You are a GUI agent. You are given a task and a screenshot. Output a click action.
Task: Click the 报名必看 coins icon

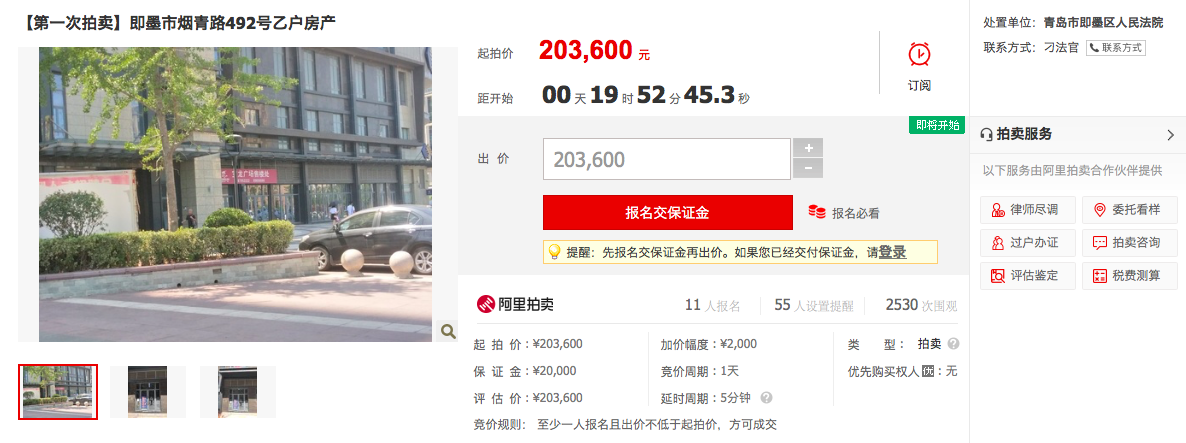(816, 212)
